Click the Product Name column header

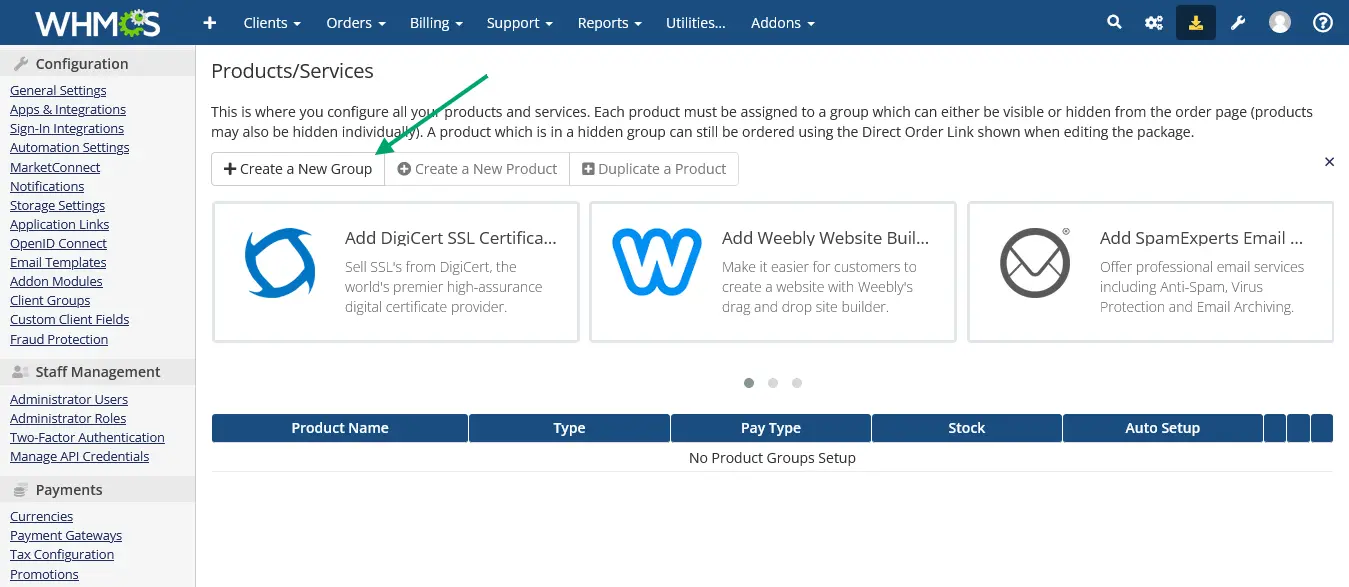tap(340, 428)
